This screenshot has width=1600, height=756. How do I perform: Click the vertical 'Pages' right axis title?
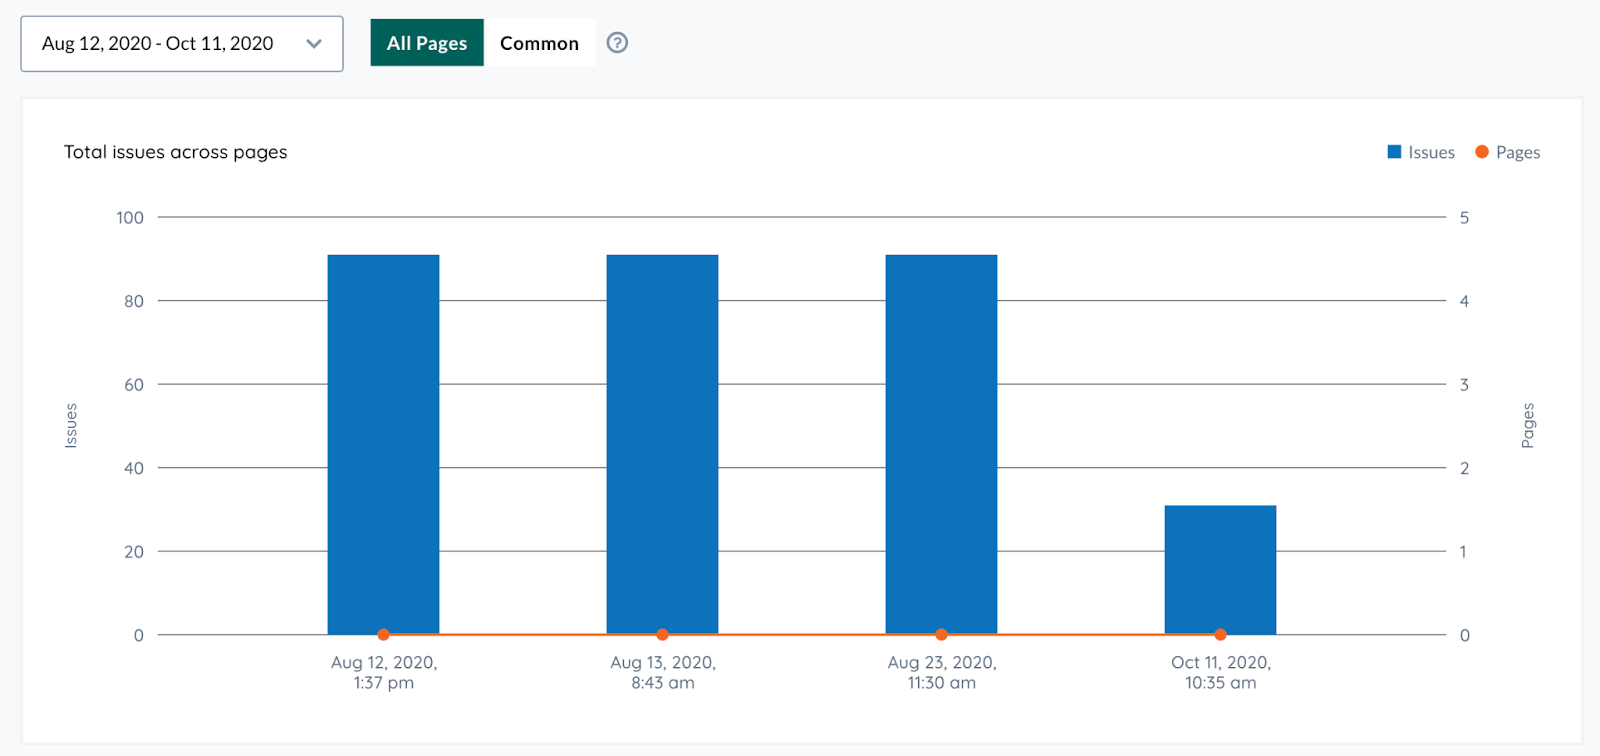coord(1528,426)
